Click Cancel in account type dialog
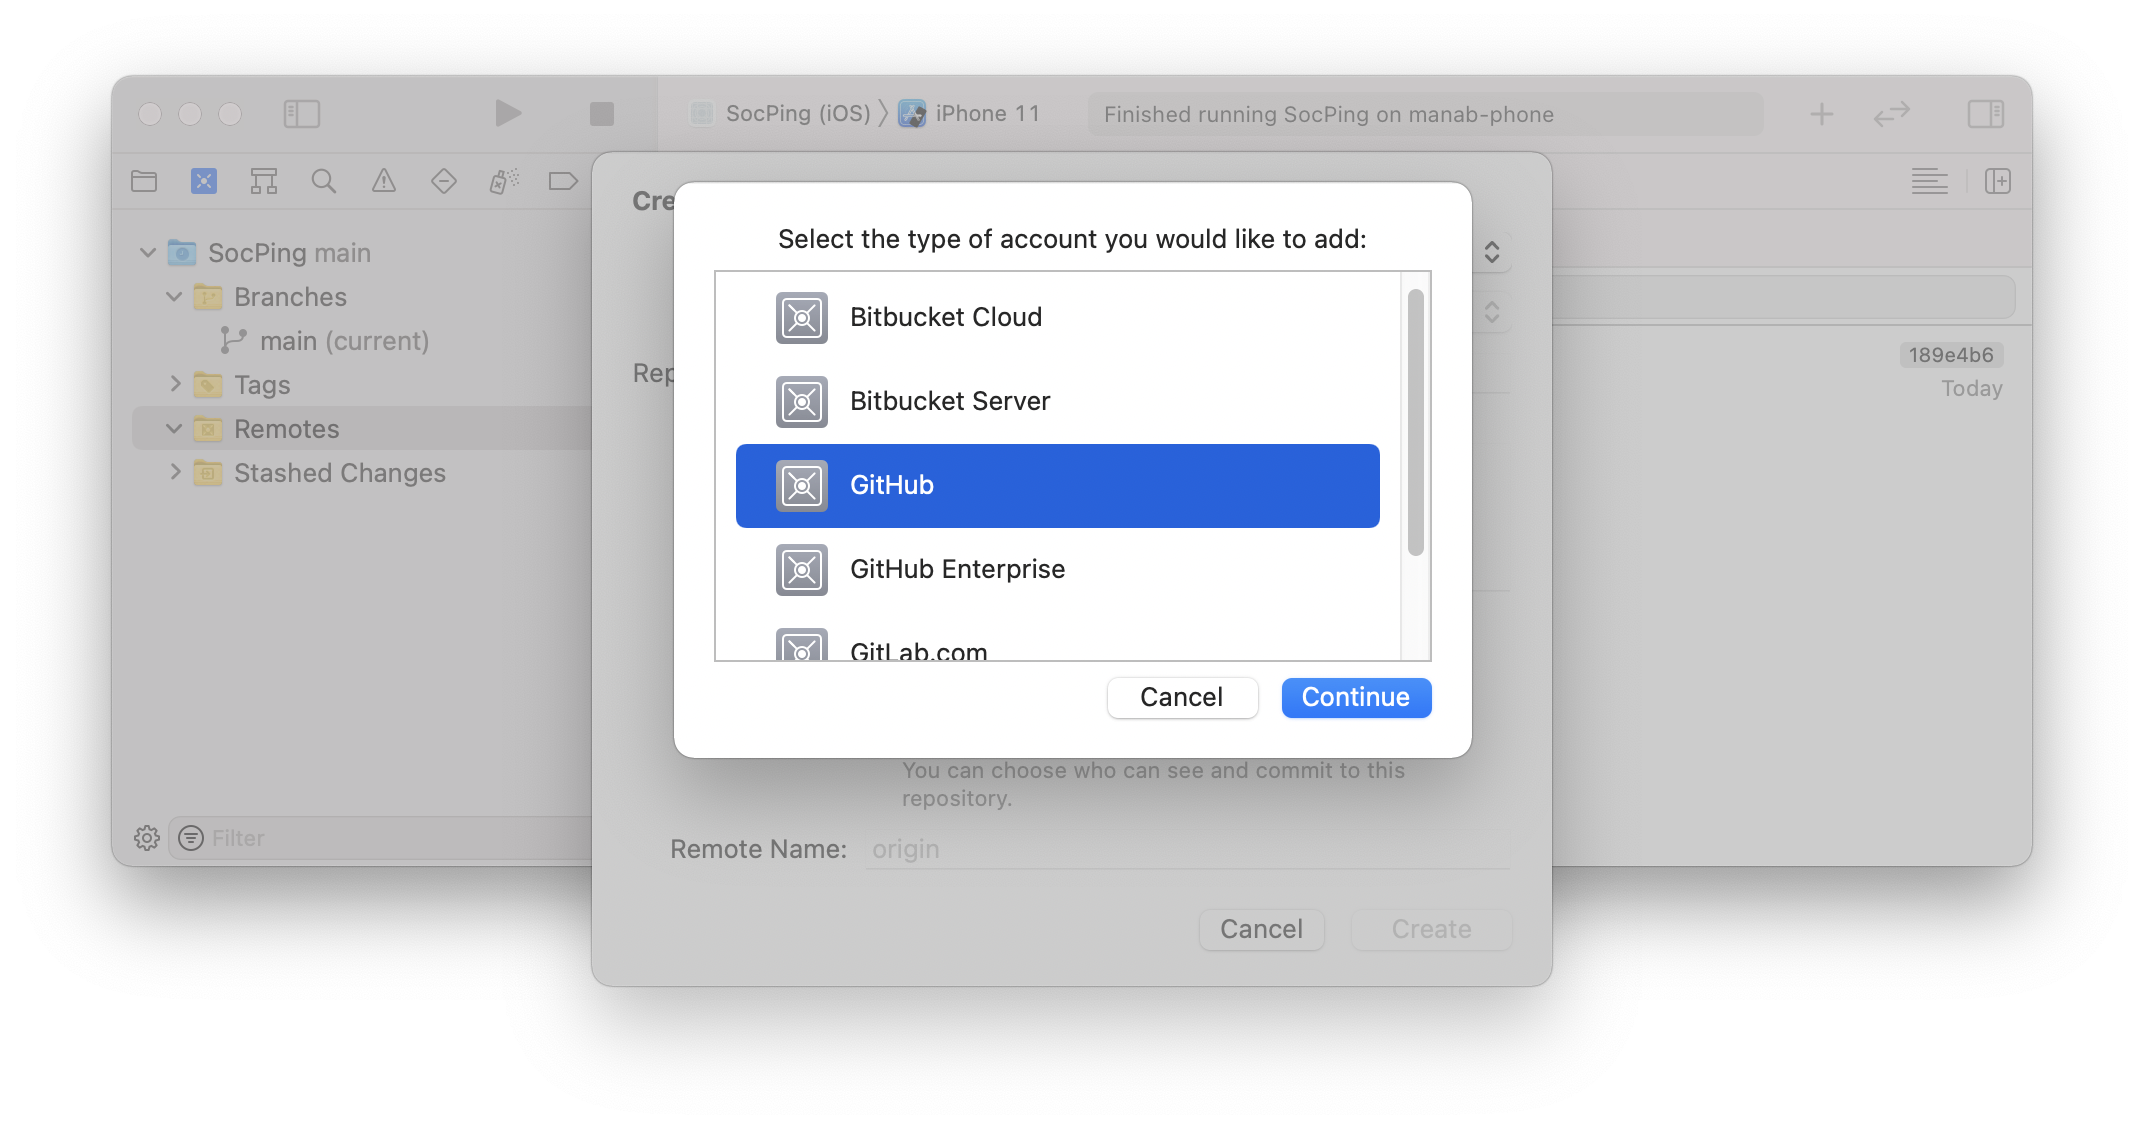 tap(1182, 697)
